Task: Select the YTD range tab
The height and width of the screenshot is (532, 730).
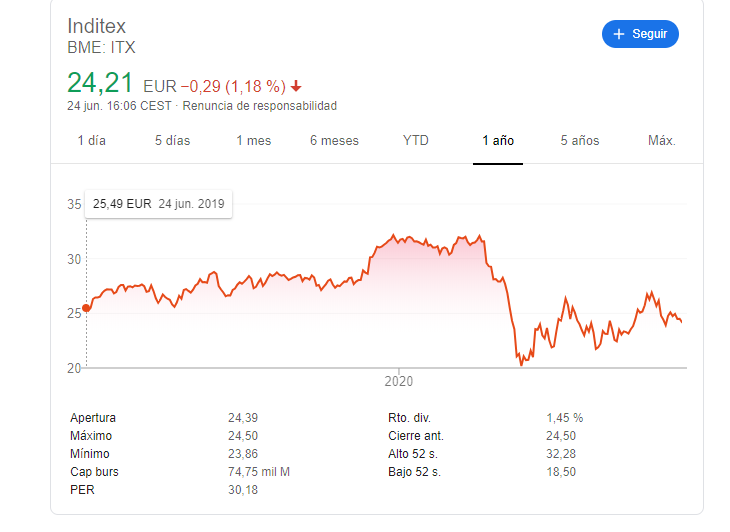Action: (x=416, y=141)
